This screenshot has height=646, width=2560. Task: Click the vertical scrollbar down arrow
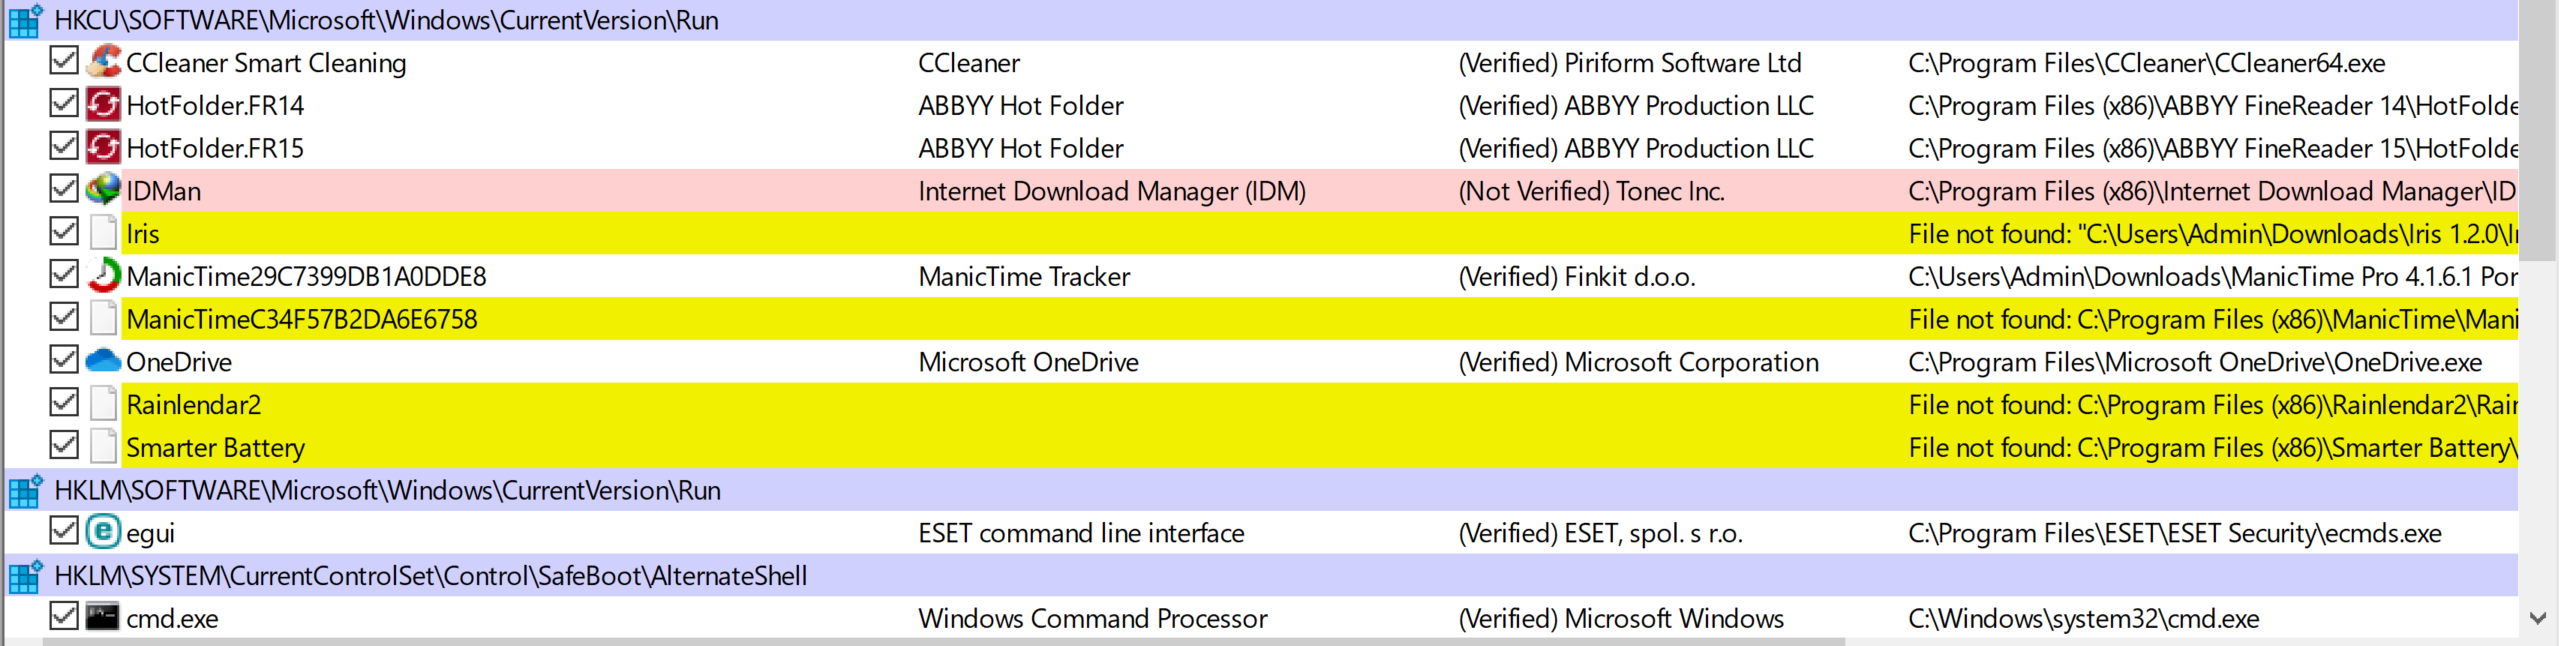[2538, 618]
